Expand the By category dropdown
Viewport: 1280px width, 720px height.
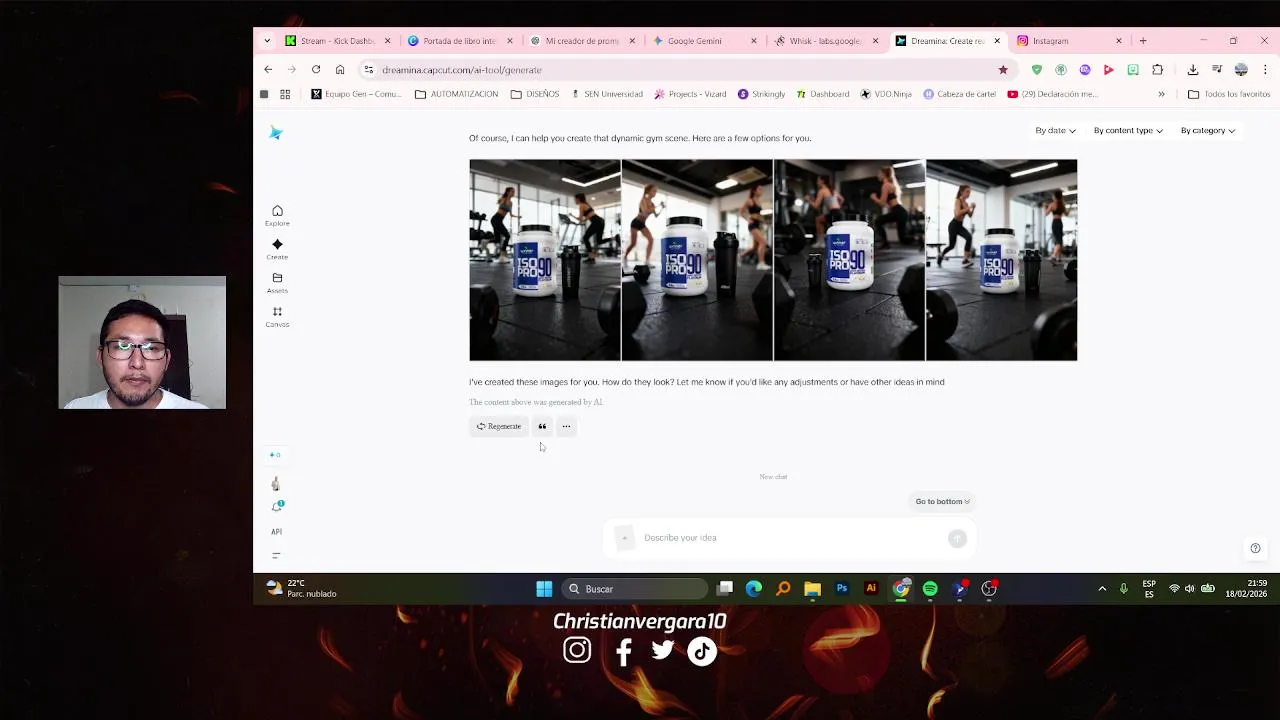coord(1207,131)
